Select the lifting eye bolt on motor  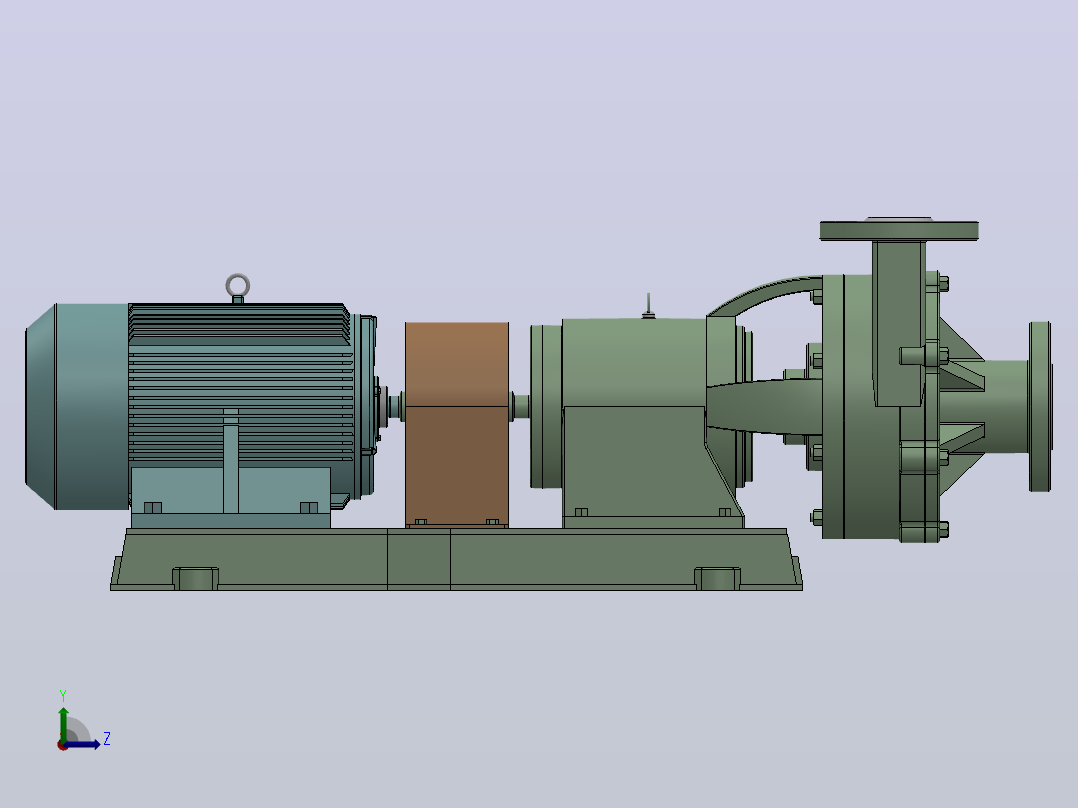[238, 288]
